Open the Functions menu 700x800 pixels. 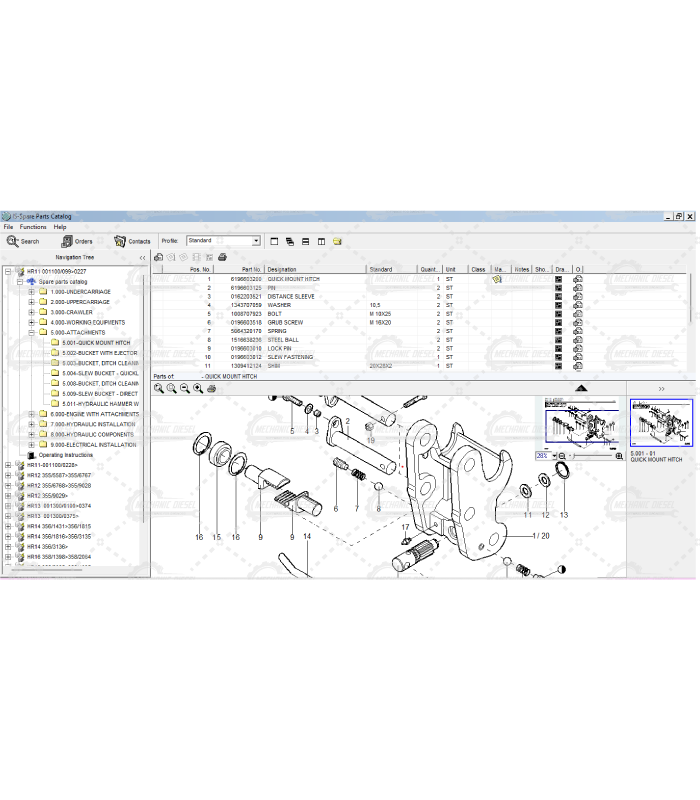pos(33,227)
